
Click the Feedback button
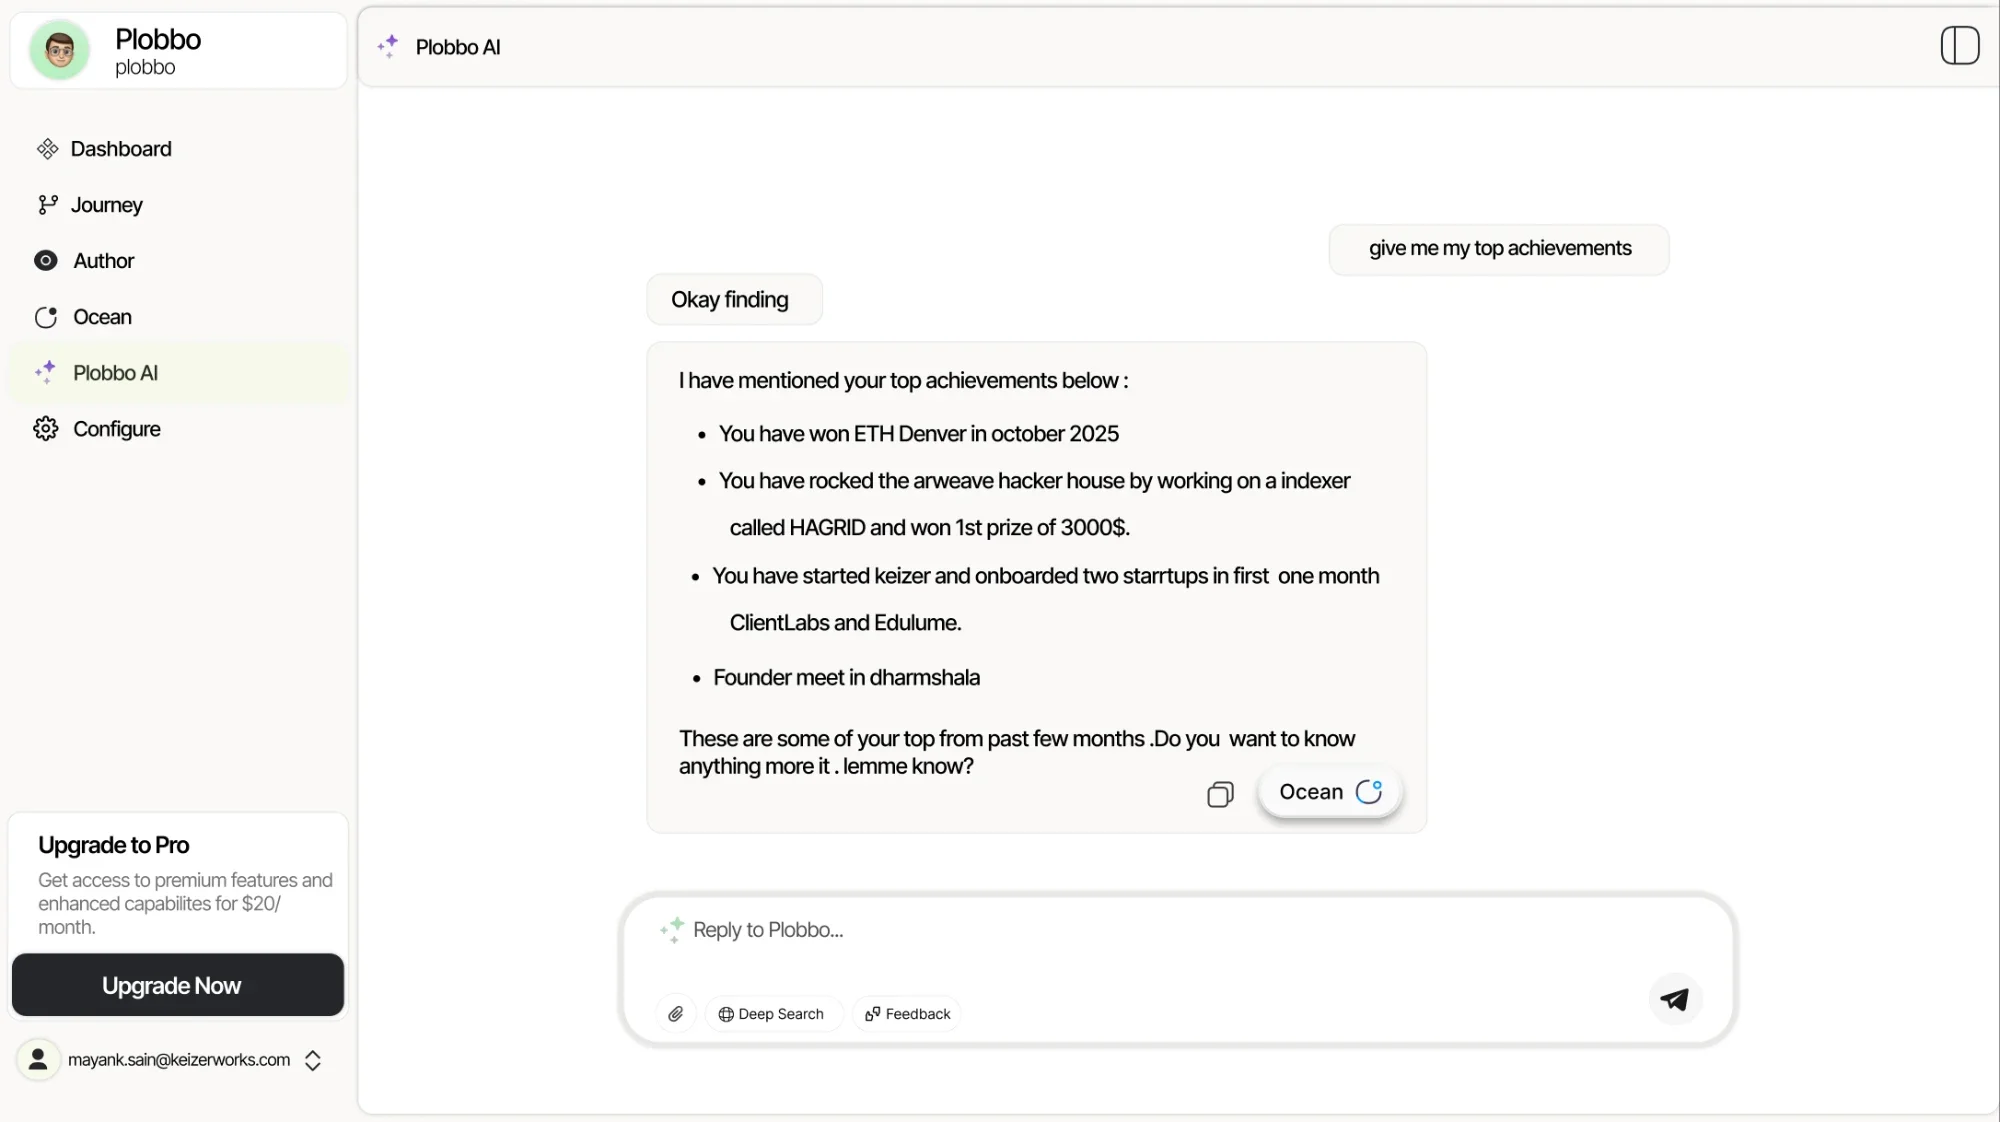[907, 1014]
